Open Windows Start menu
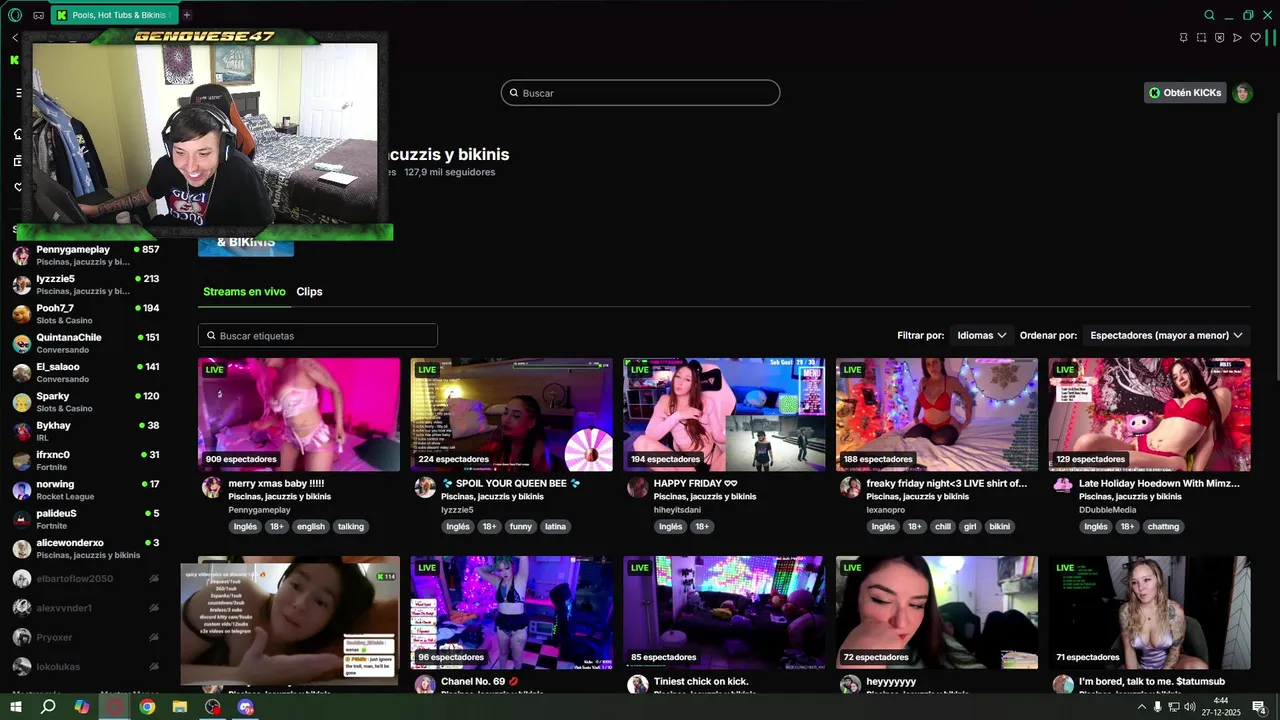 [x=15, y=707]
